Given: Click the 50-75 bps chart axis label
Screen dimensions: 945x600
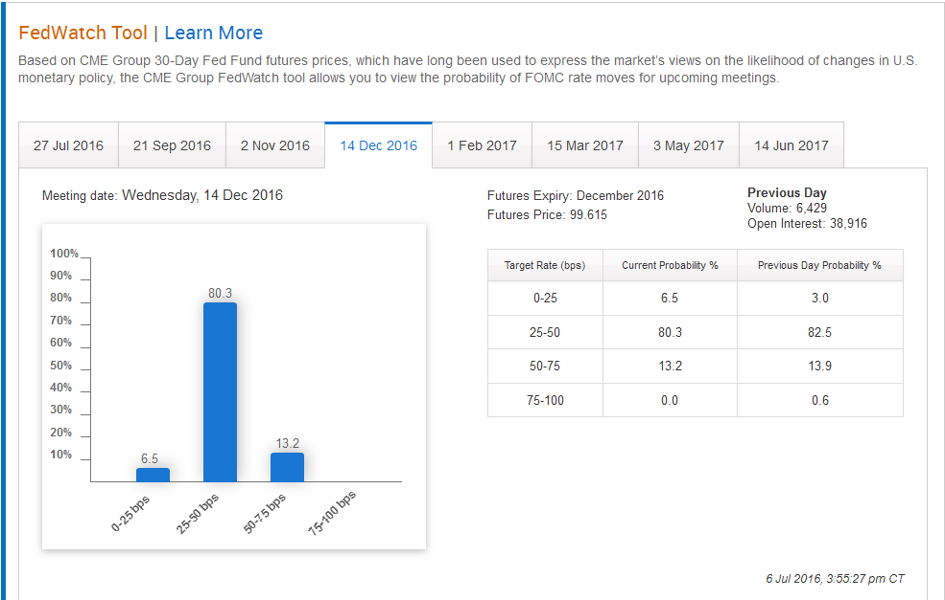Looking at the screenshot, I should click(x=265, y=513).
